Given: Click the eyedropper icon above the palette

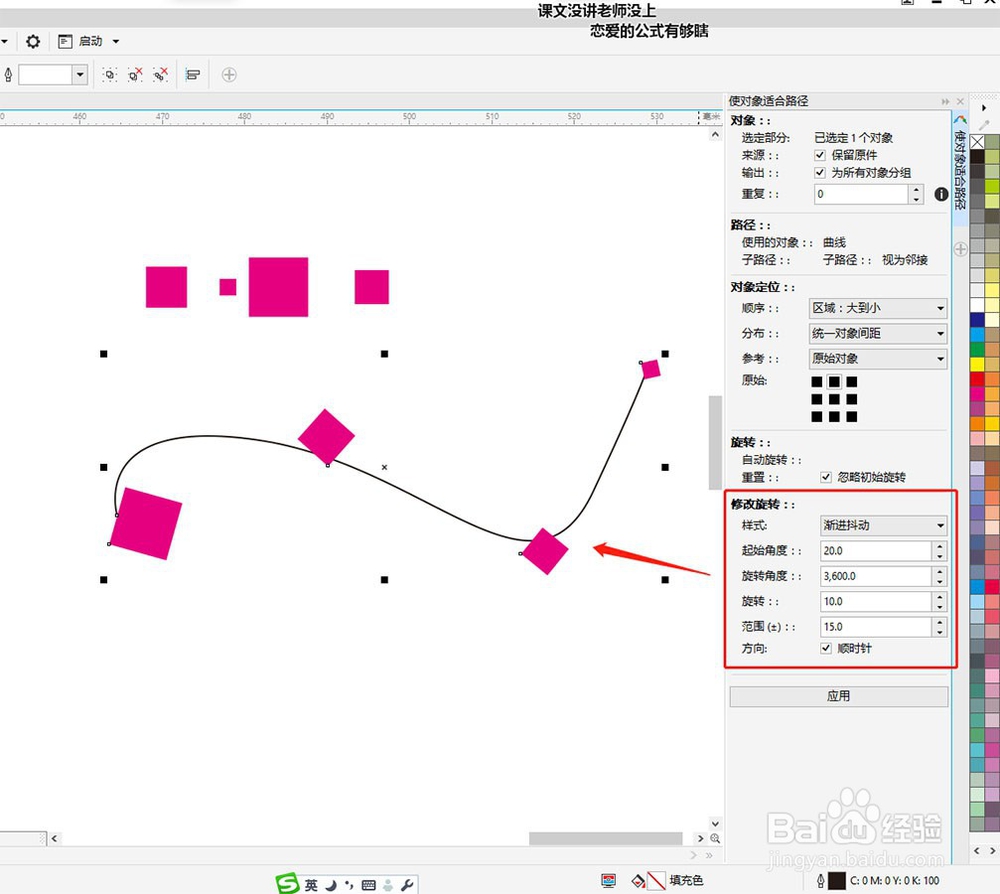Looking at the screenshot, I should pos(984,125).
